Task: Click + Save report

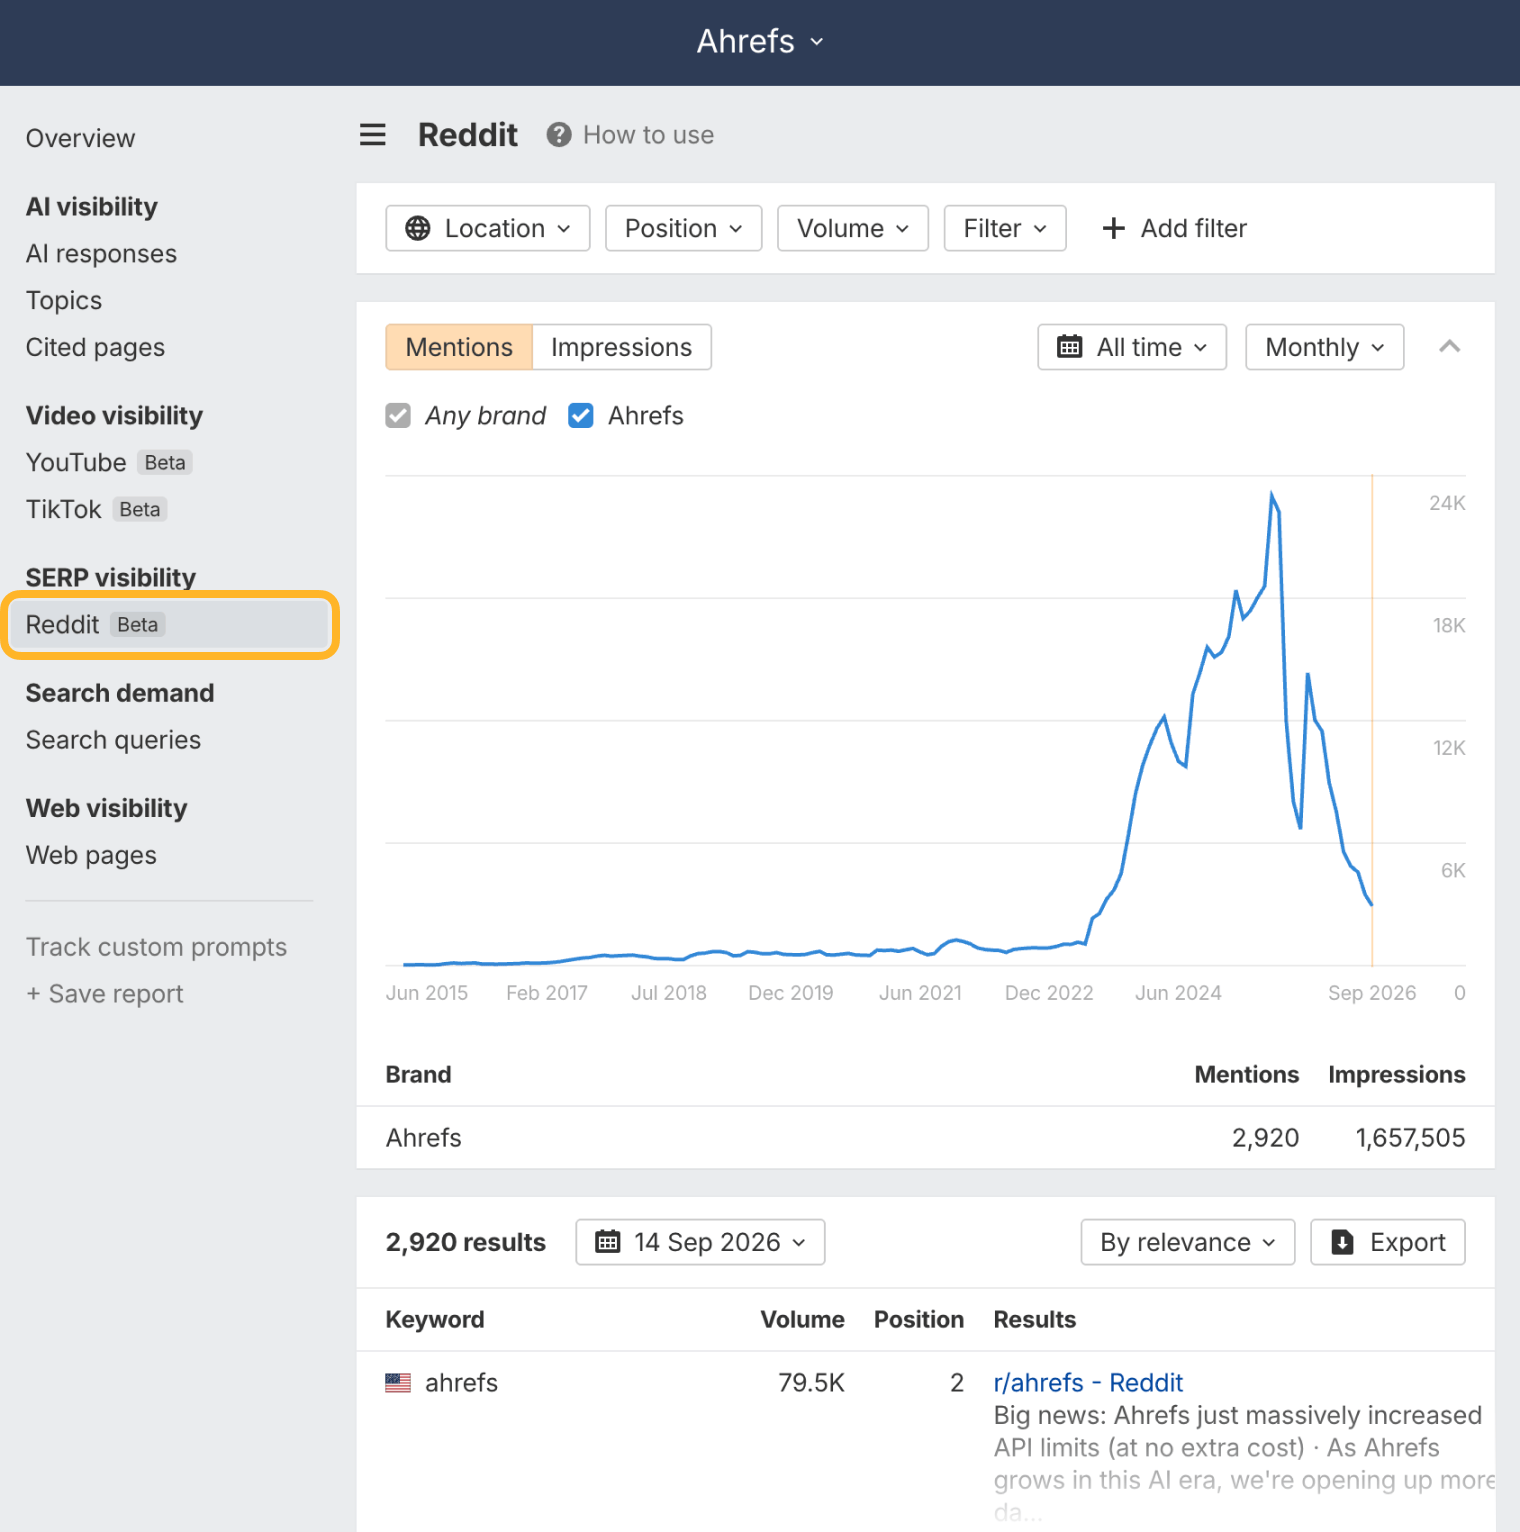Action: [104, 994]
